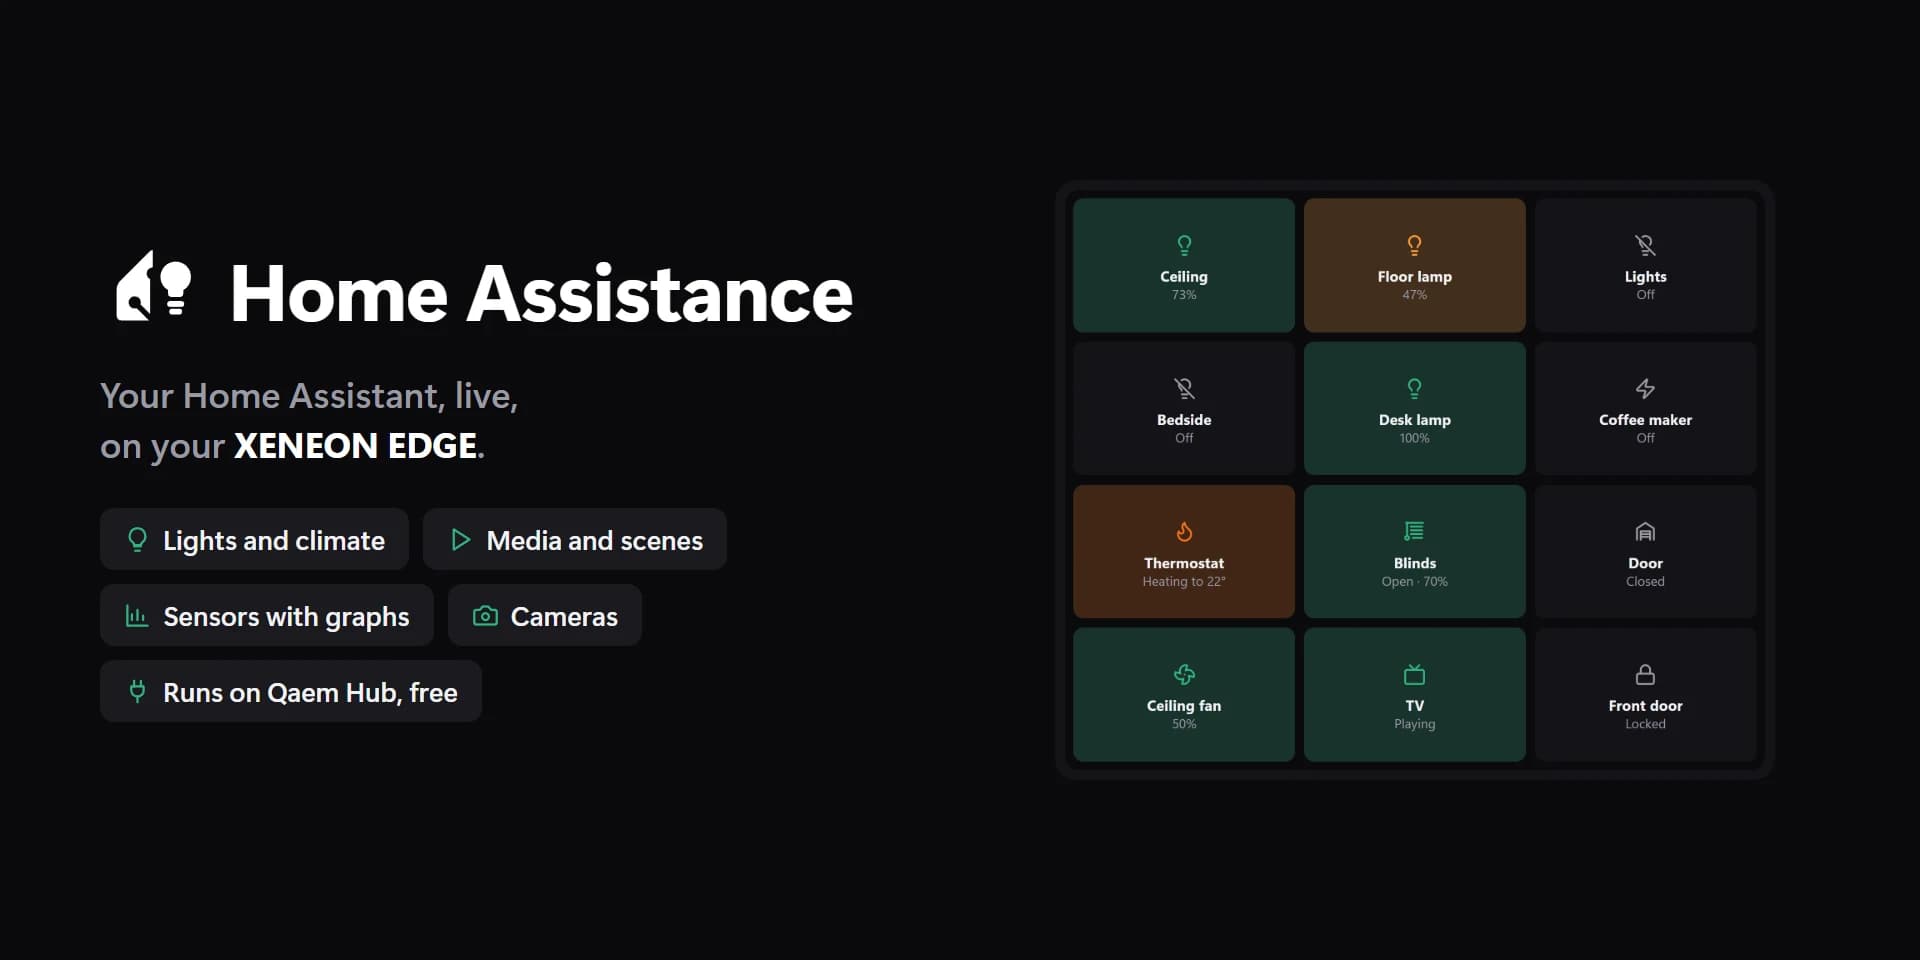Click the Home Assistance house-bulb logo
This screenshot has width=1920, height=960.
click(153, 286)
